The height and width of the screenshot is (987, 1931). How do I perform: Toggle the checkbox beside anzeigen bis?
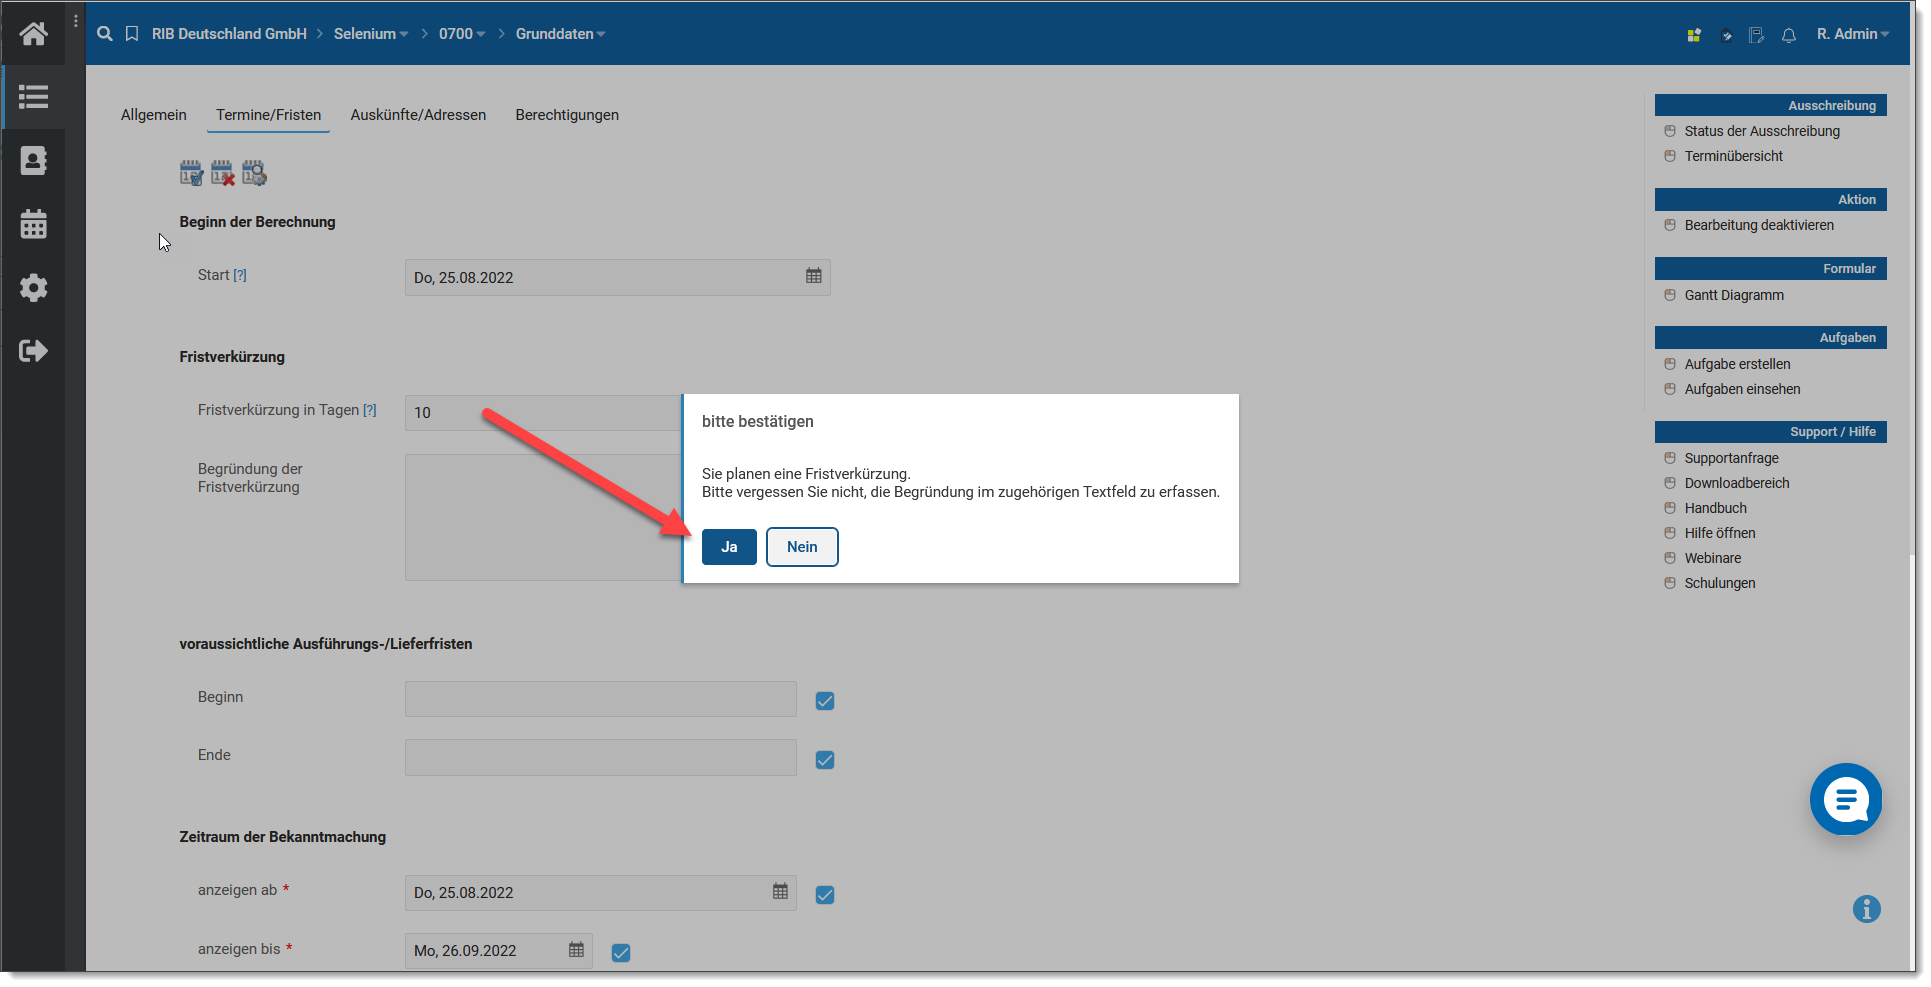point(621,953)
